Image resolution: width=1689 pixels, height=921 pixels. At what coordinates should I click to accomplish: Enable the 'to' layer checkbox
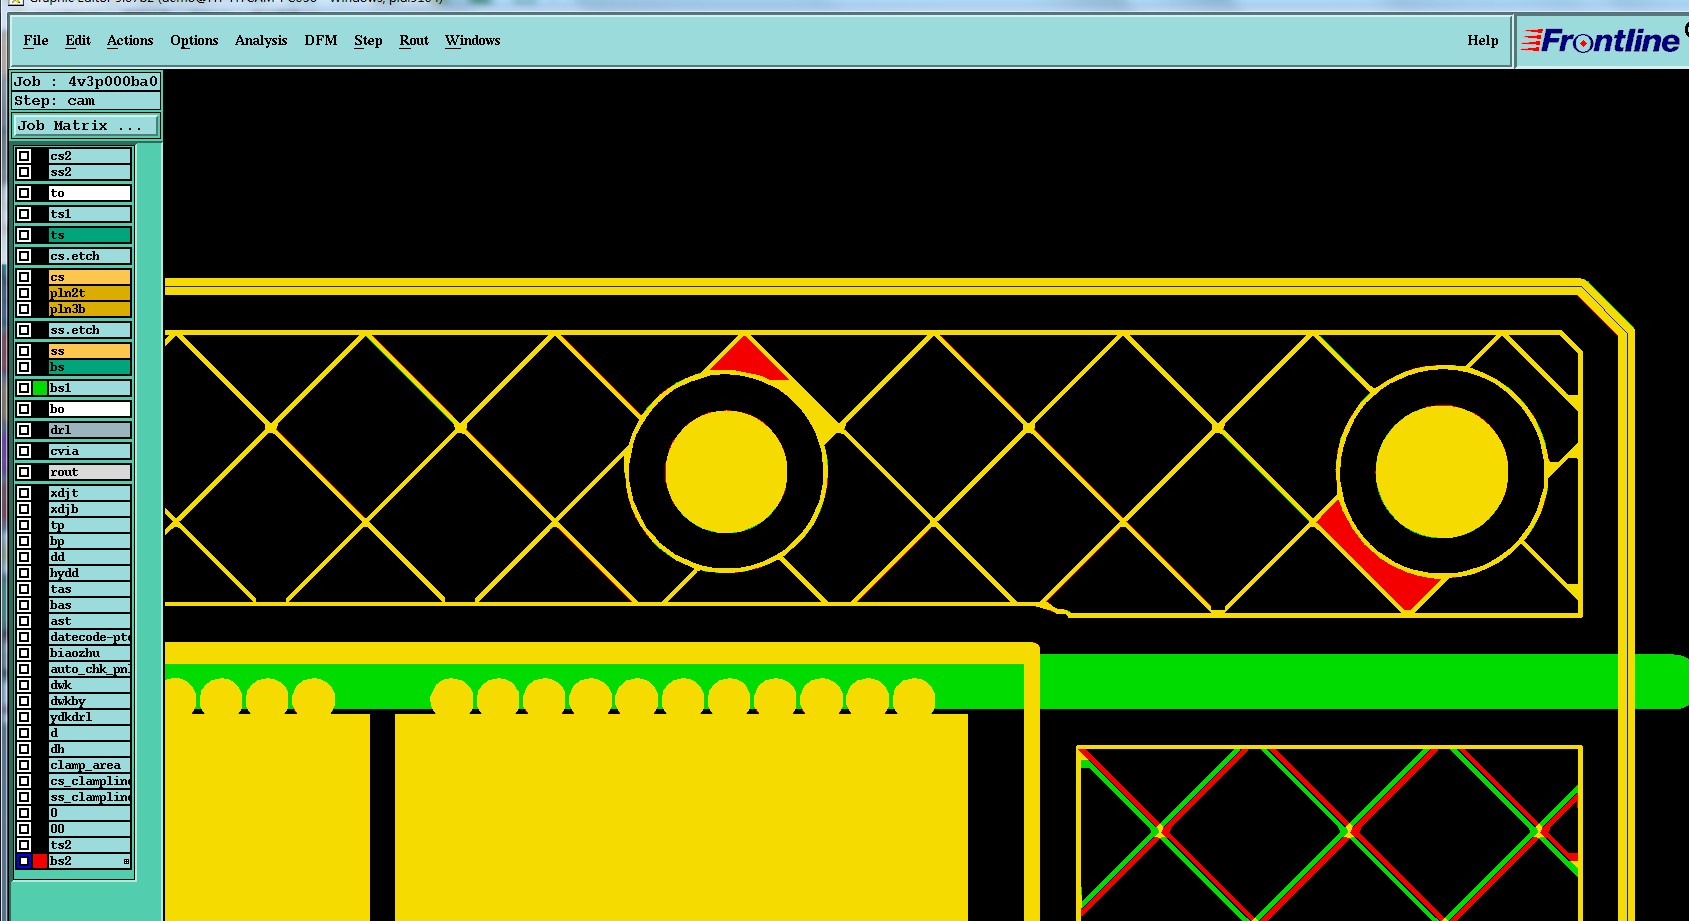(x=24, y=193)
